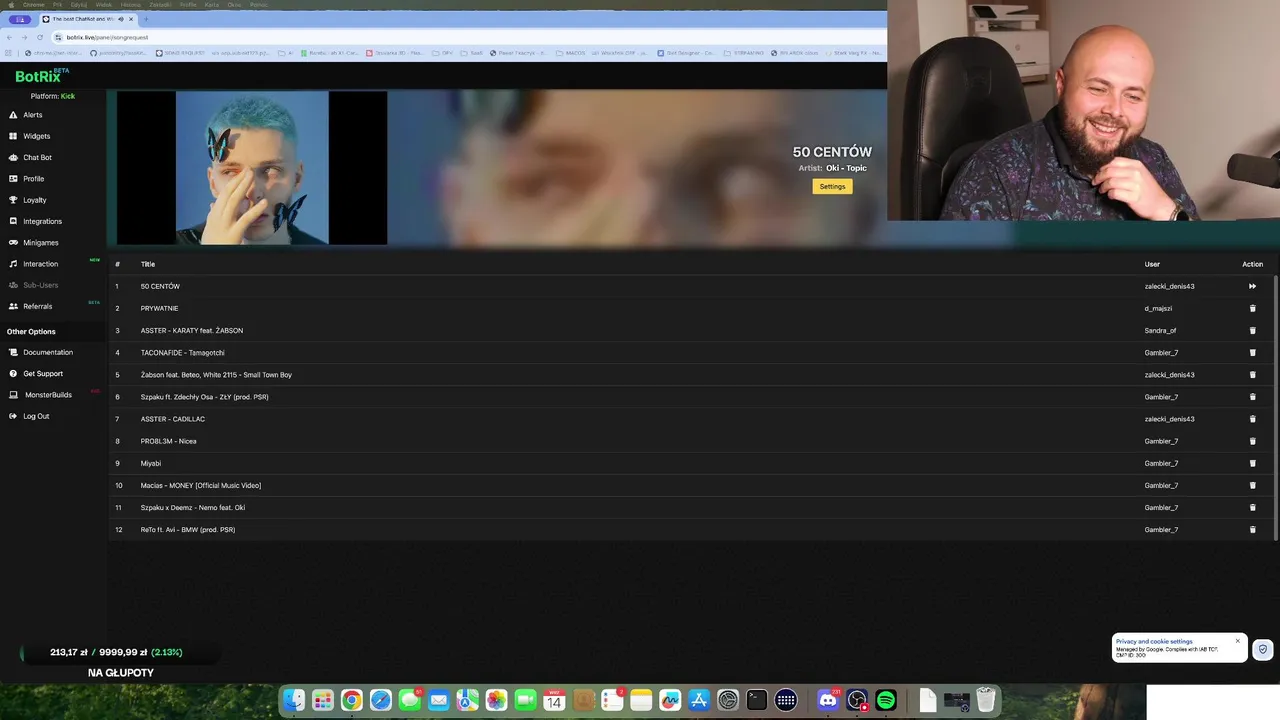Open the Zakładki menu
Image resolution: width=1280 pixels, height=720 pixels.
159,5
